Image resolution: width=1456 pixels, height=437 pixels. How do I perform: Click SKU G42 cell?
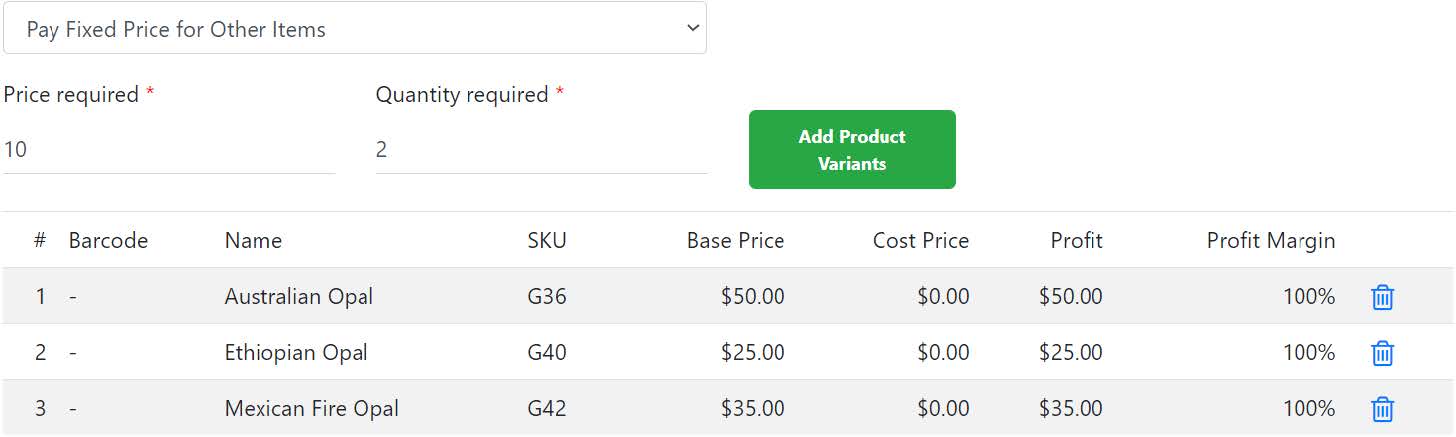point(547,409)
